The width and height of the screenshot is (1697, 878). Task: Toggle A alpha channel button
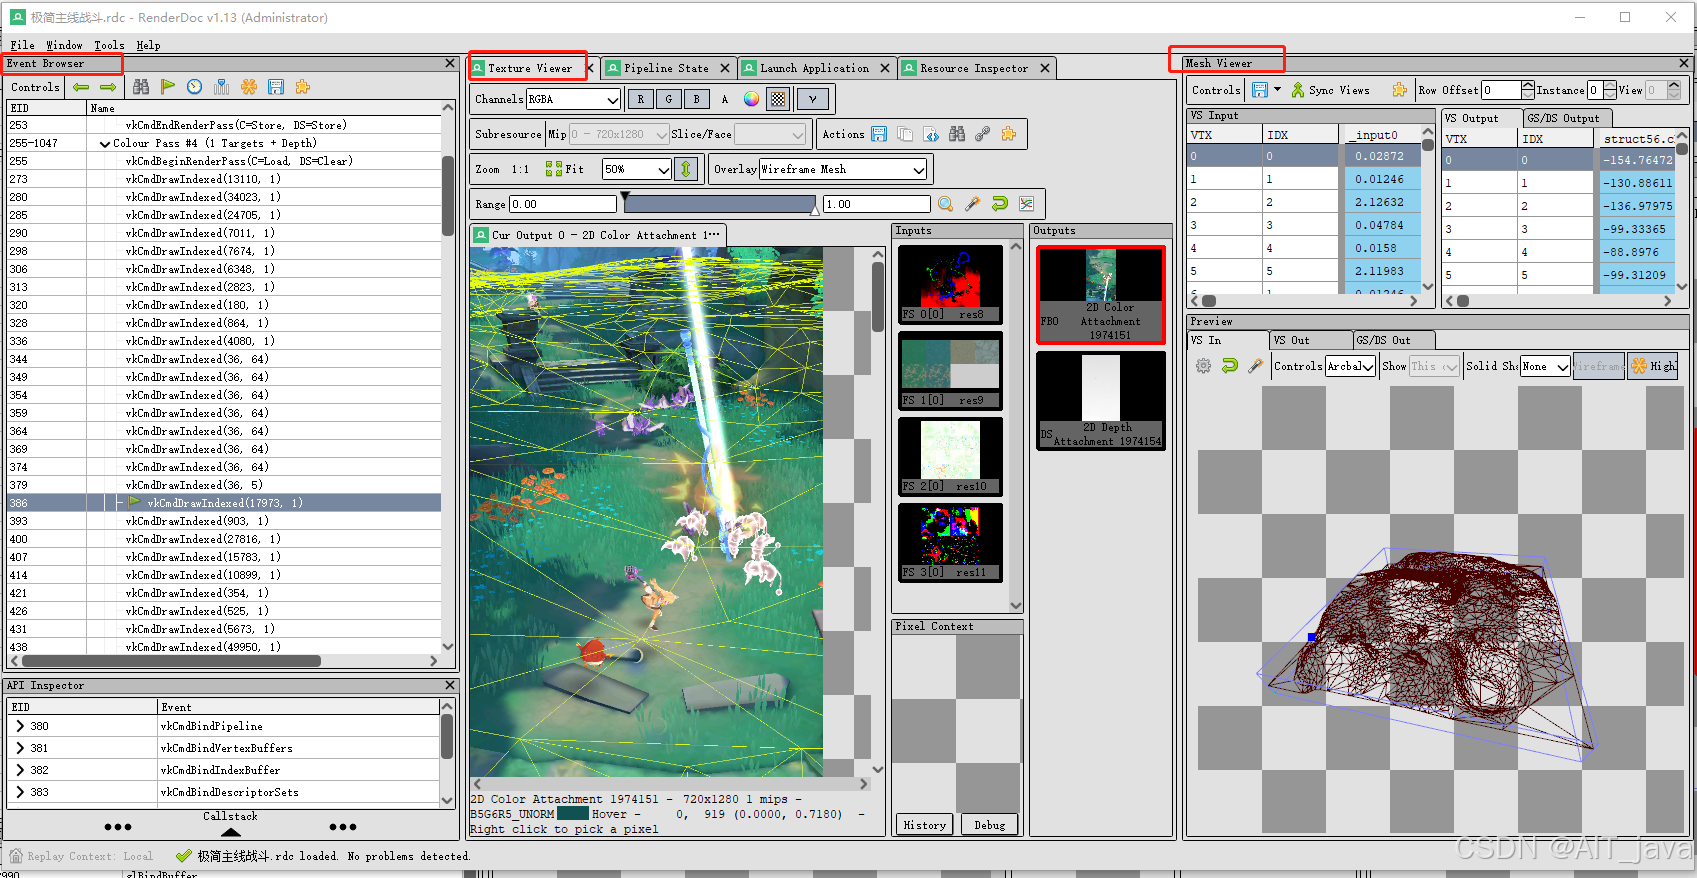click(725, 99)
